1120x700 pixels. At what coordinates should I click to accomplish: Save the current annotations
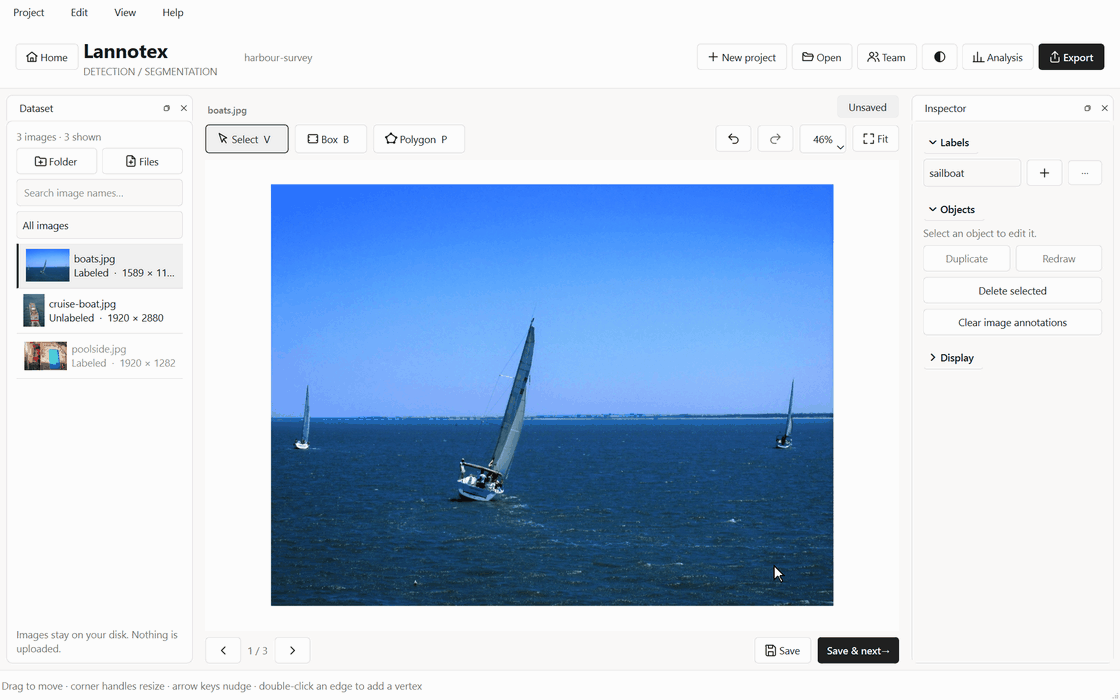tap(782, 650)
